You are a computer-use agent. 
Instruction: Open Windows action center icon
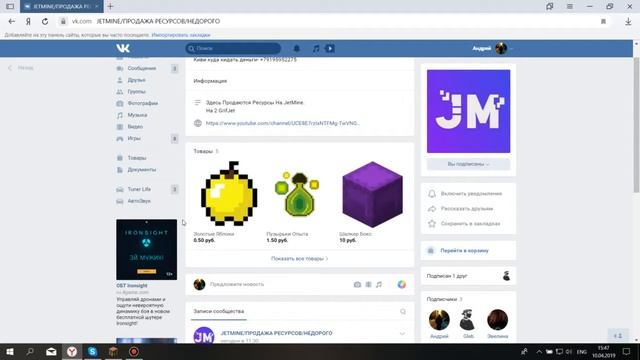tap(627, 351)
